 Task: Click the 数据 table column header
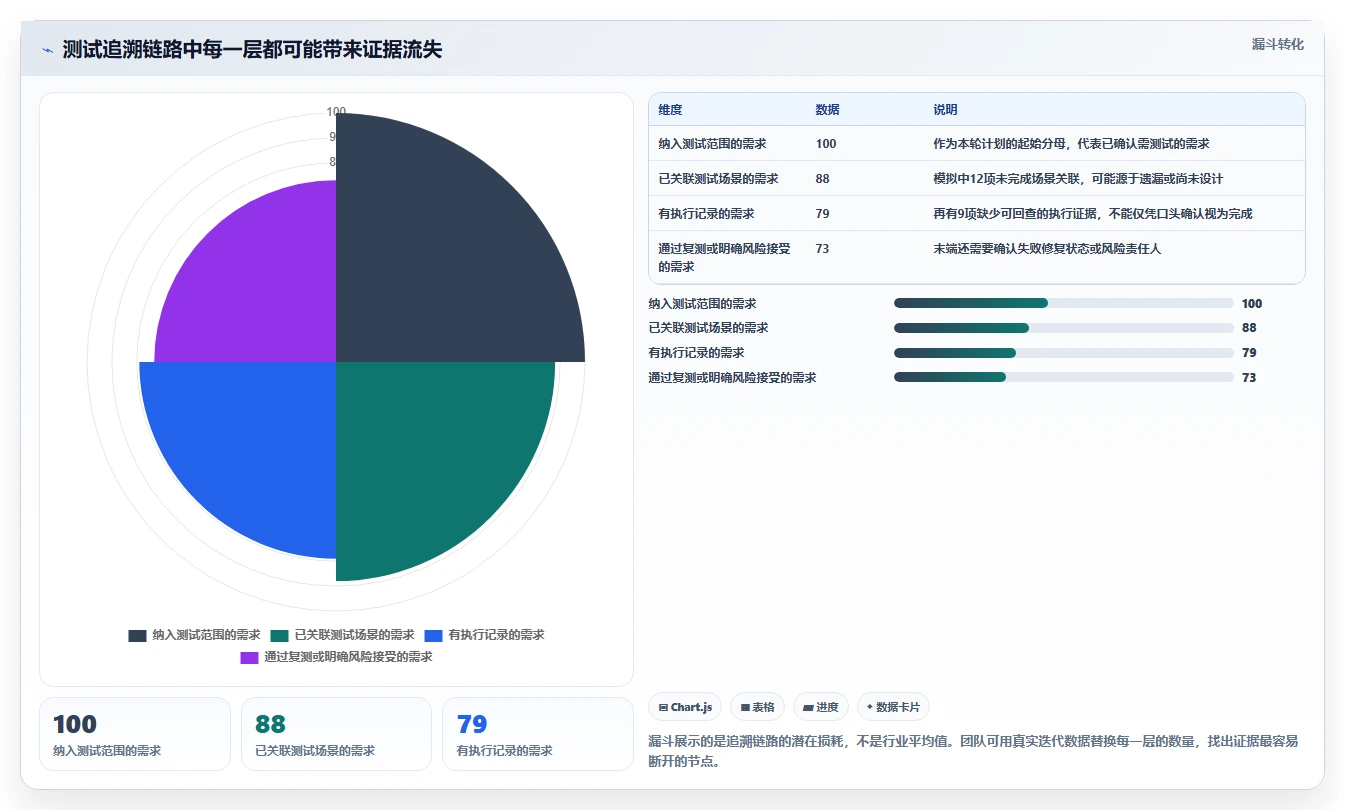click(828, 110)
